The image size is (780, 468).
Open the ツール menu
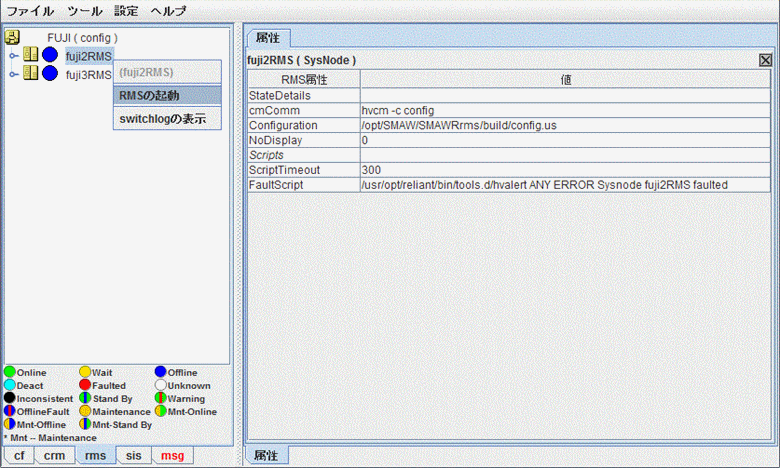[x=85, y=10]
